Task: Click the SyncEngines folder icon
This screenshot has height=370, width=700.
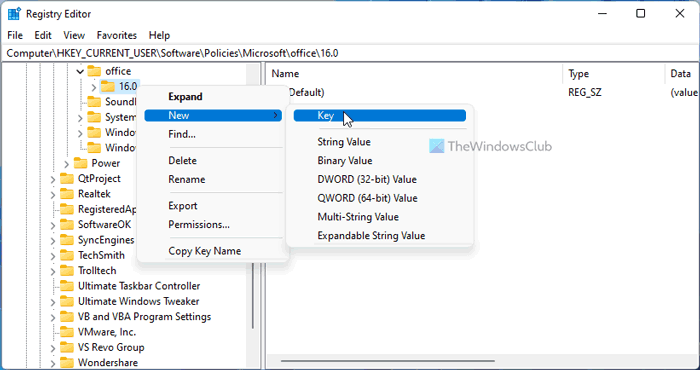Action: click(67, 240)
